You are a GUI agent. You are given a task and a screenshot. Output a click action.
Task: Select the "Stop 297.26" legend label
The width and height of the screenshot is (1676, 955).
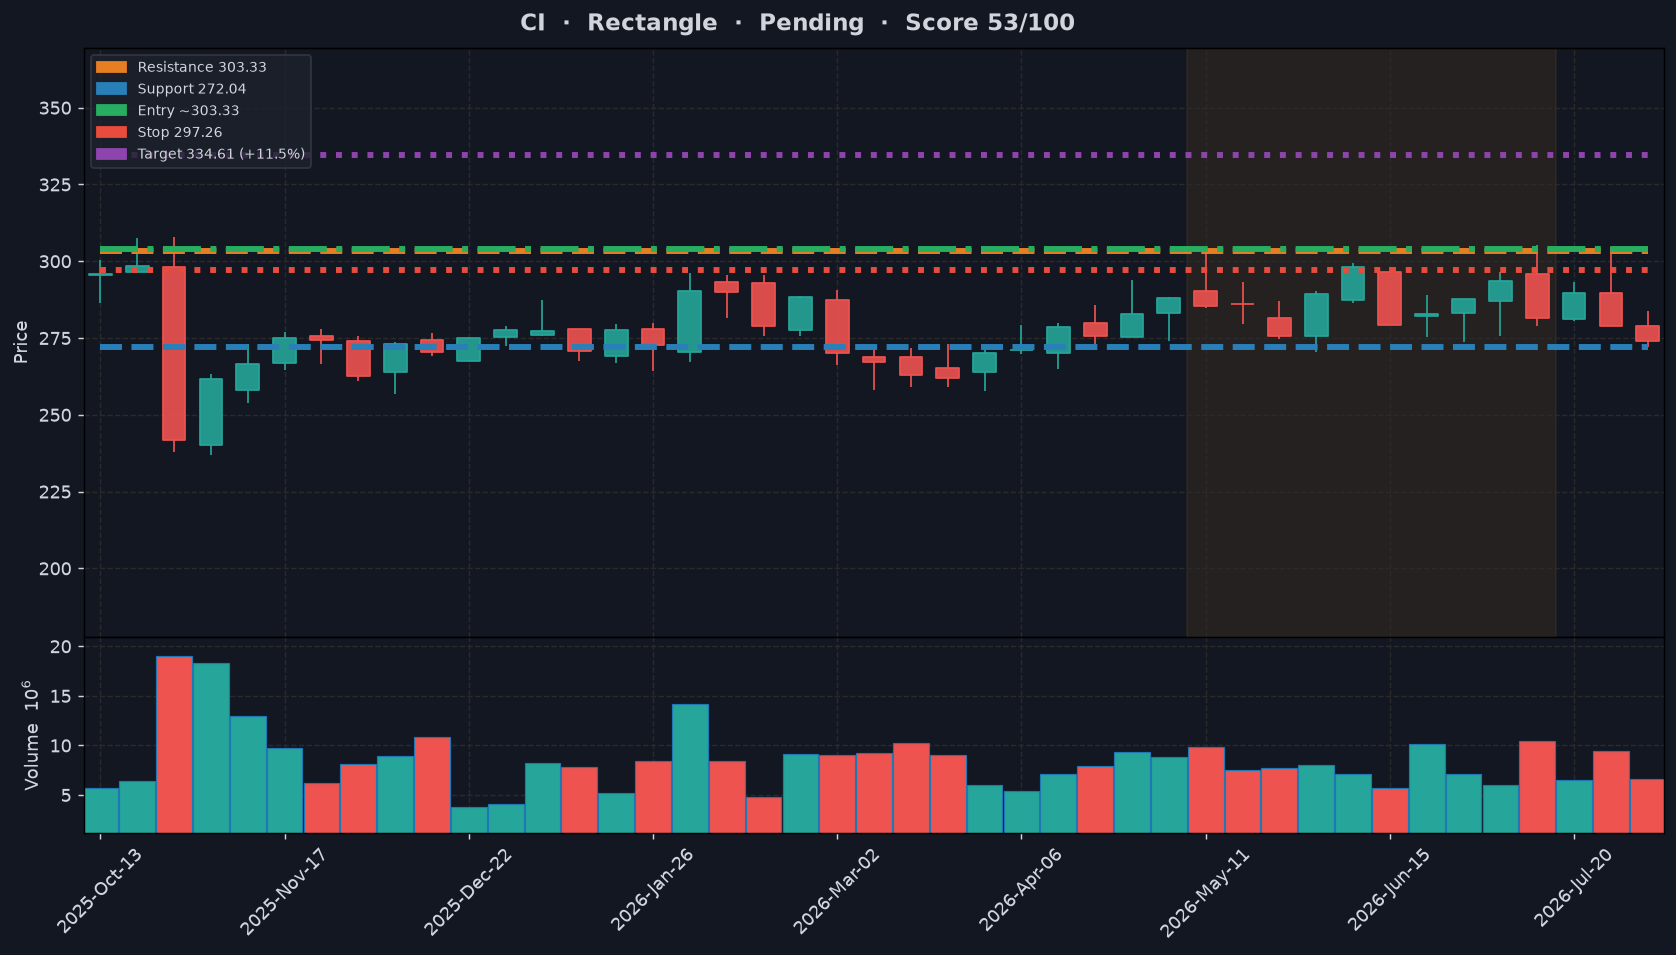(x=180, y=132)
